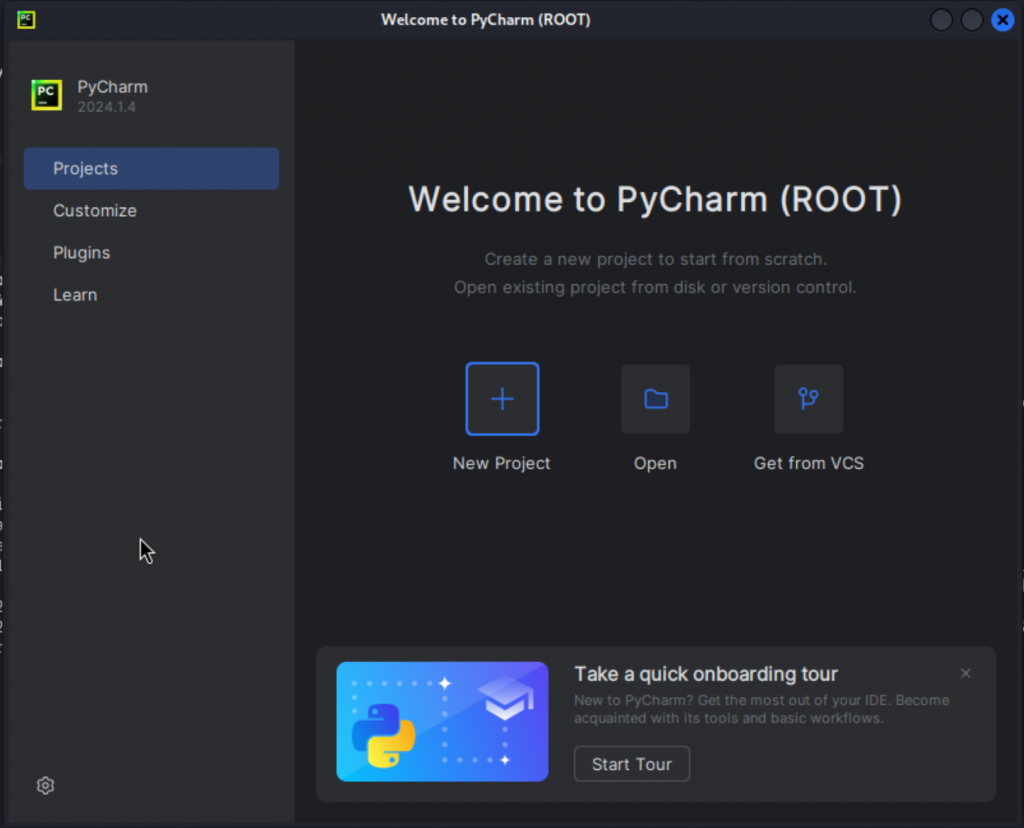
Task: Click the Start Tour button
Action: pos(632,764)
